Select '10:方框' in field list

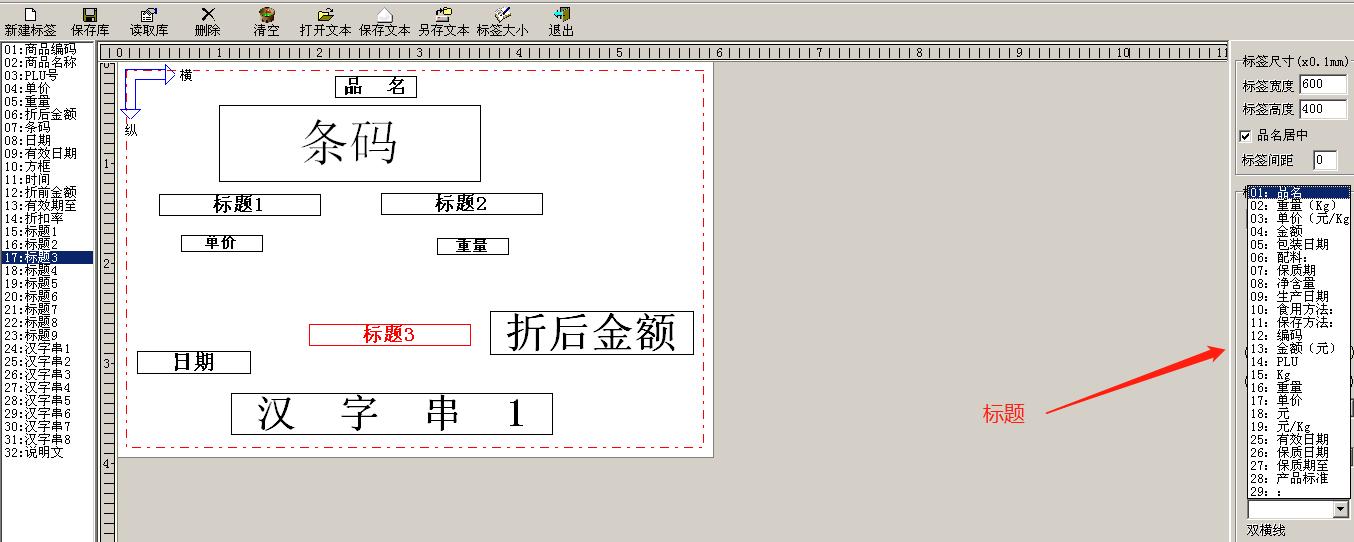[47, 166]
